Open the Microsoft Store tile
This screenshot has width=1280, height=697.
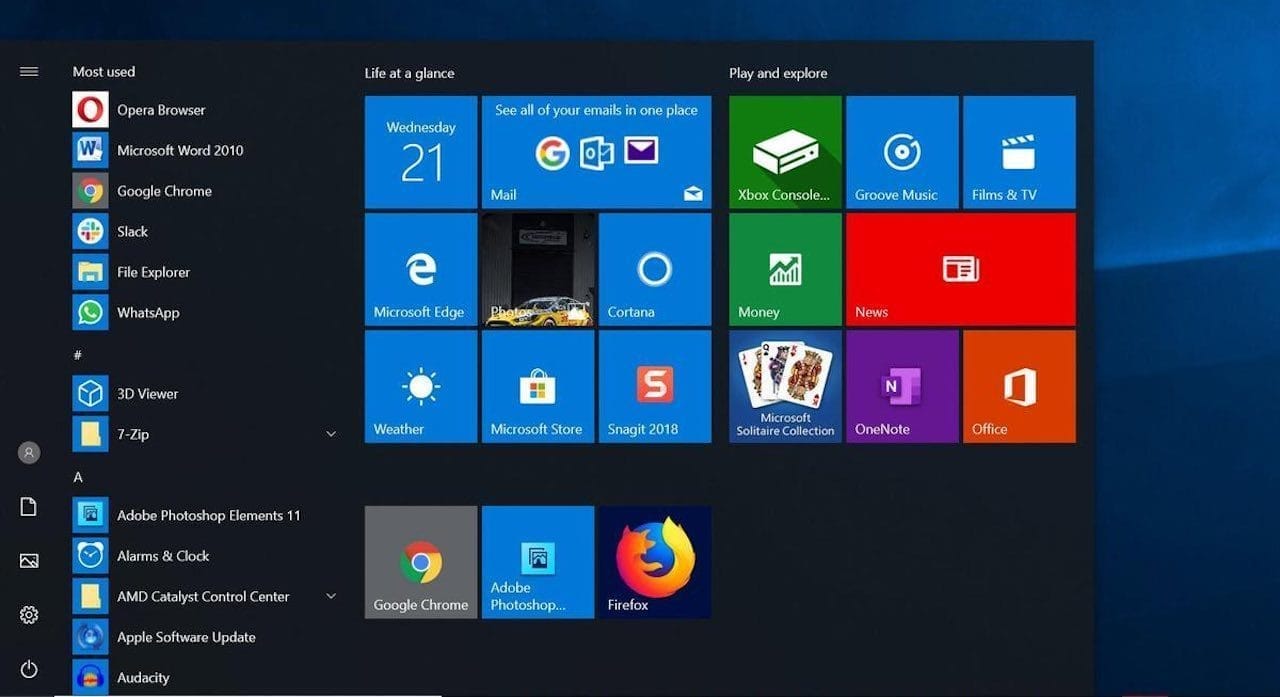(538, 386)
